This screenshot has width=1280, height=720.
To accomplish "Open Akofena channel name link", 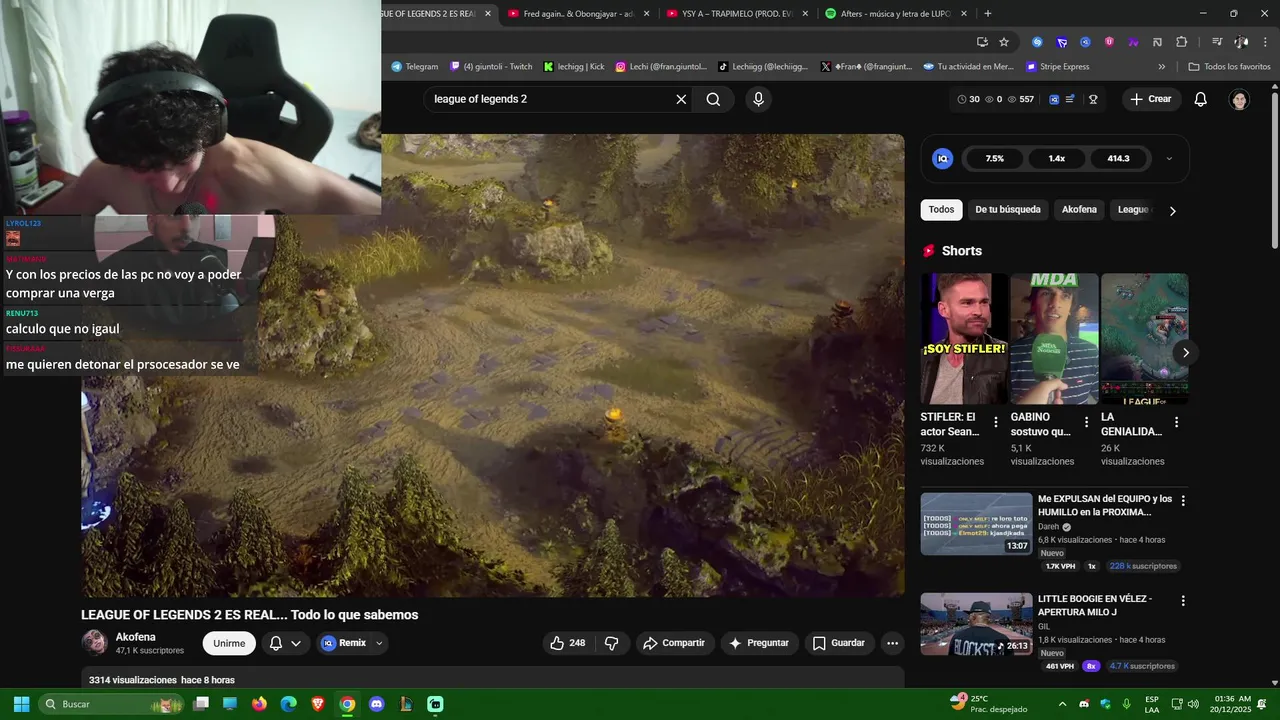I will [x=135, y=637].
